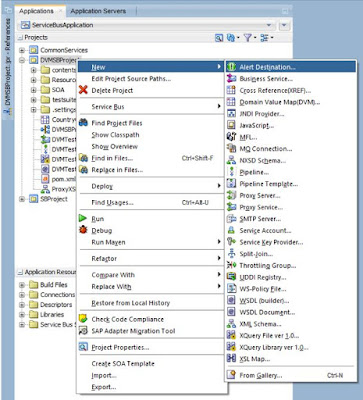The image size is (363, 400).
Task: Select Find in Files
Action: (151, 158)
